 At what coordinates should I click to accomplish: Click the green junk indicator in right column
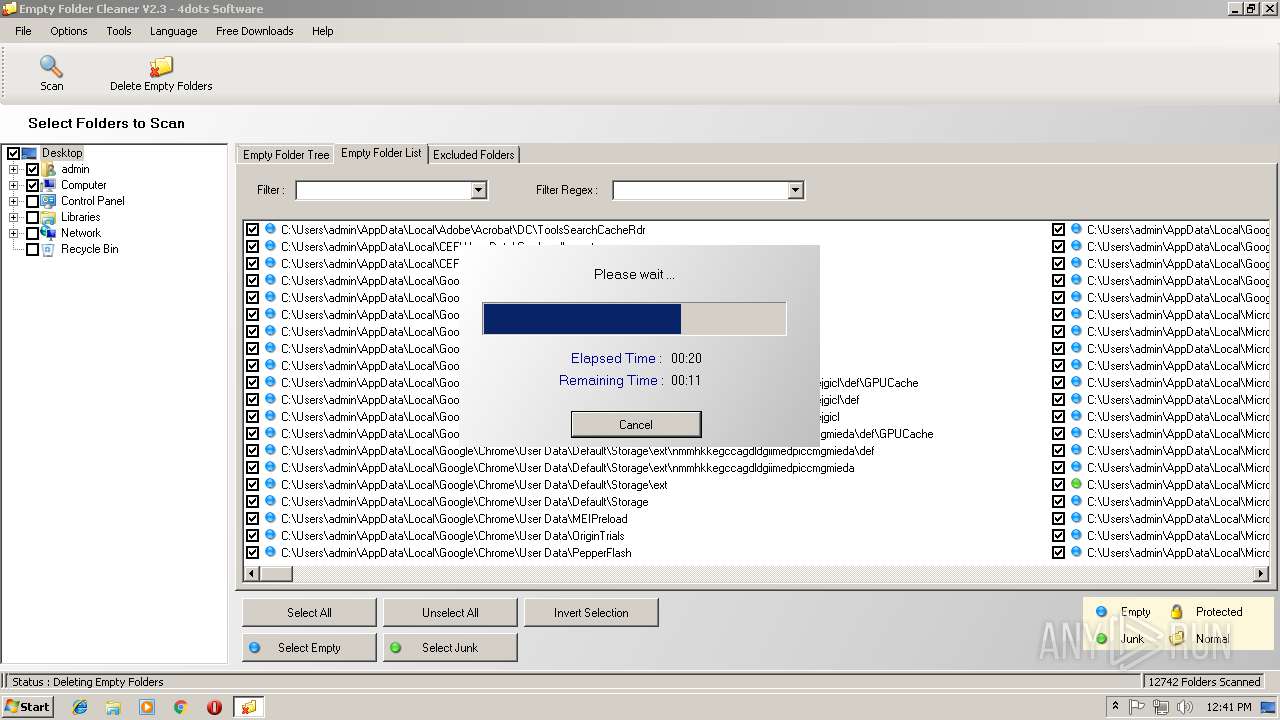(1076, 484)
